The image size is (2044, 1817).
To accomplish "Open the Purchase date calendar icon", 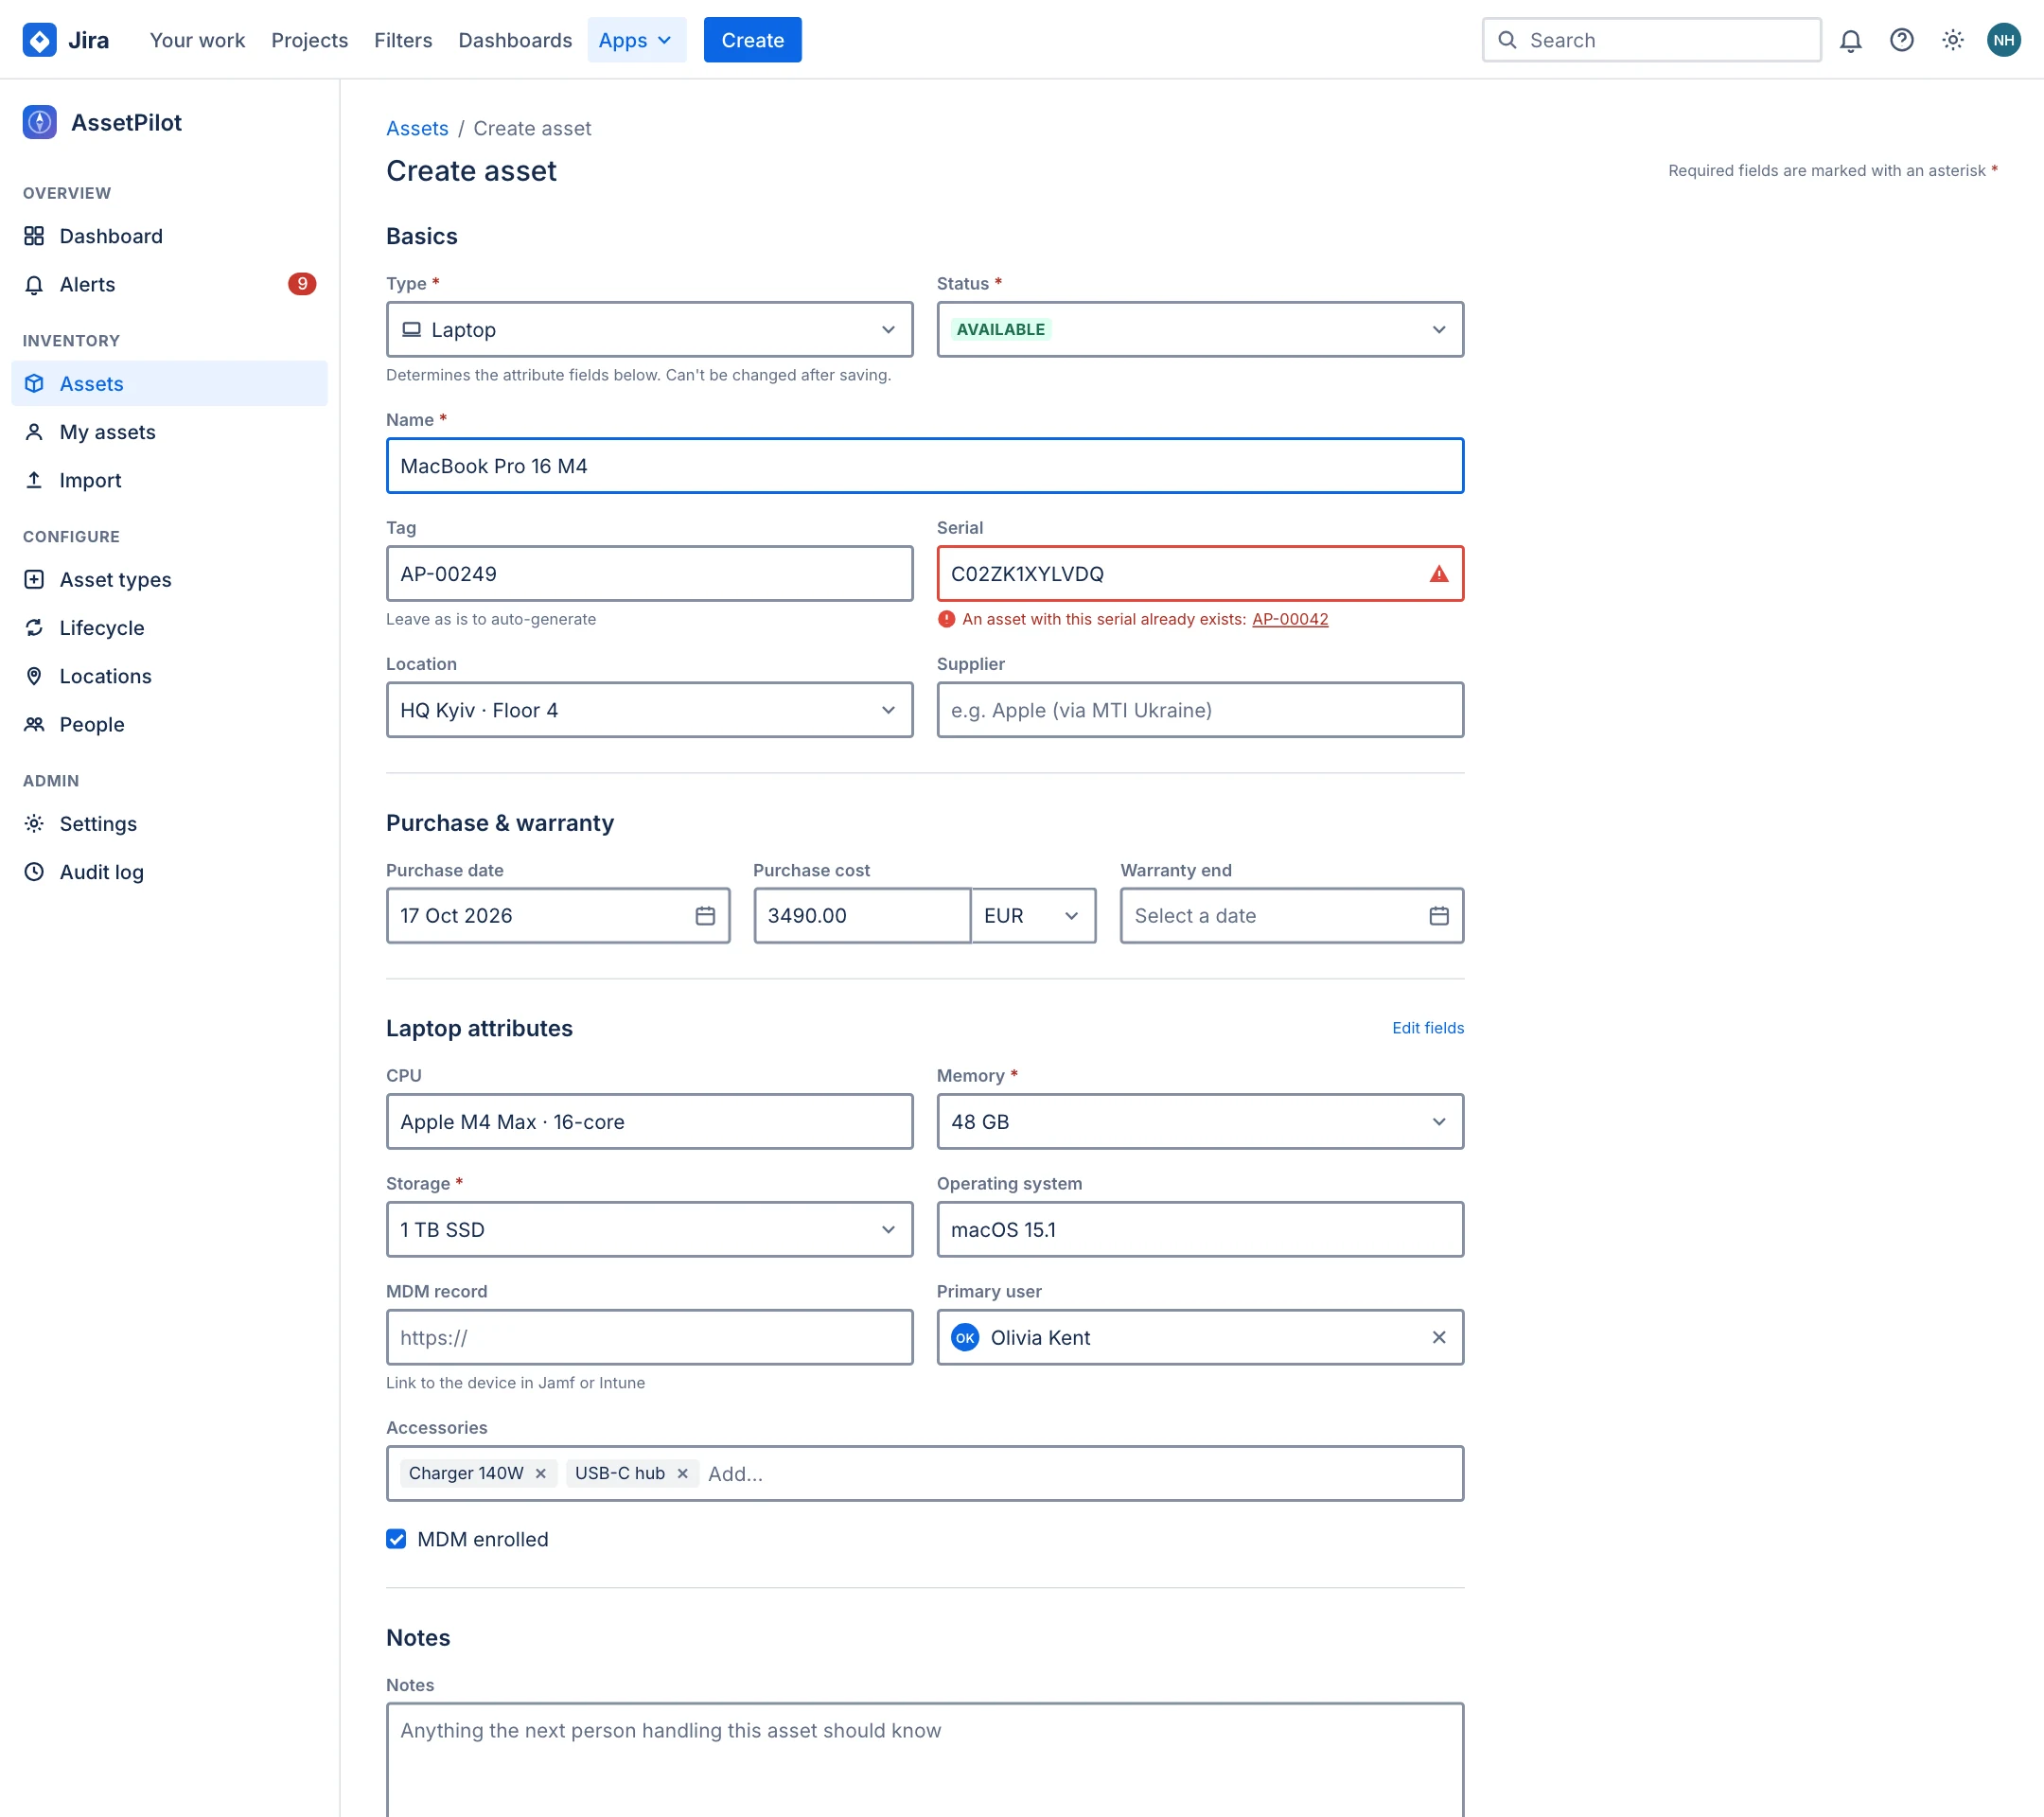I will (705, 916).
